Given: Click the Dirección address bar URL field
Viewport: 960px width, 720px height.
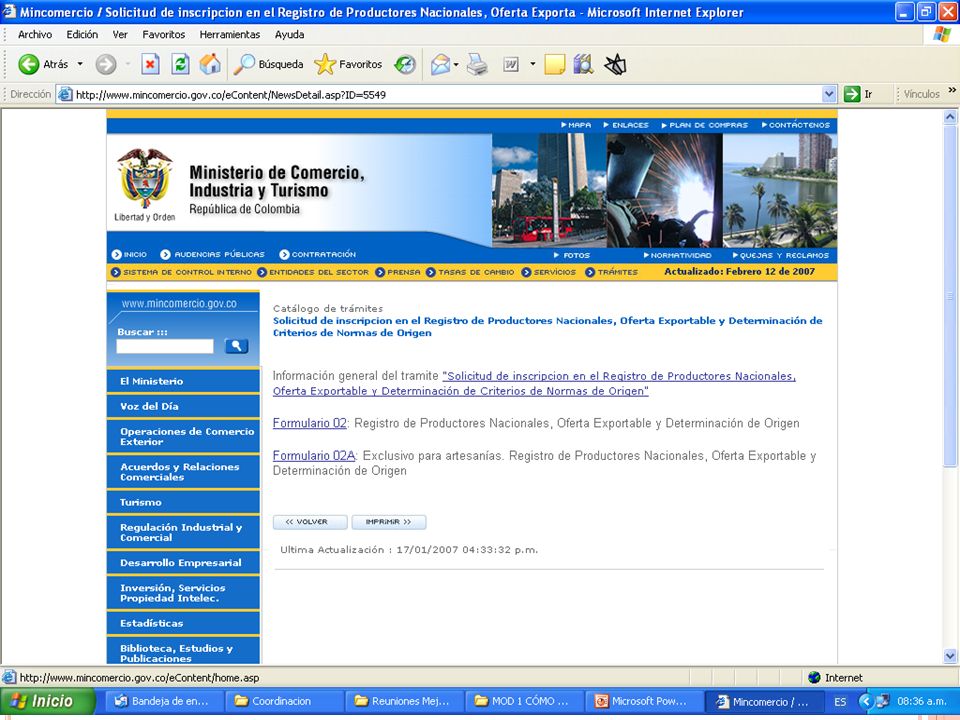Looking at the screenshot, I should click(447, 94).
